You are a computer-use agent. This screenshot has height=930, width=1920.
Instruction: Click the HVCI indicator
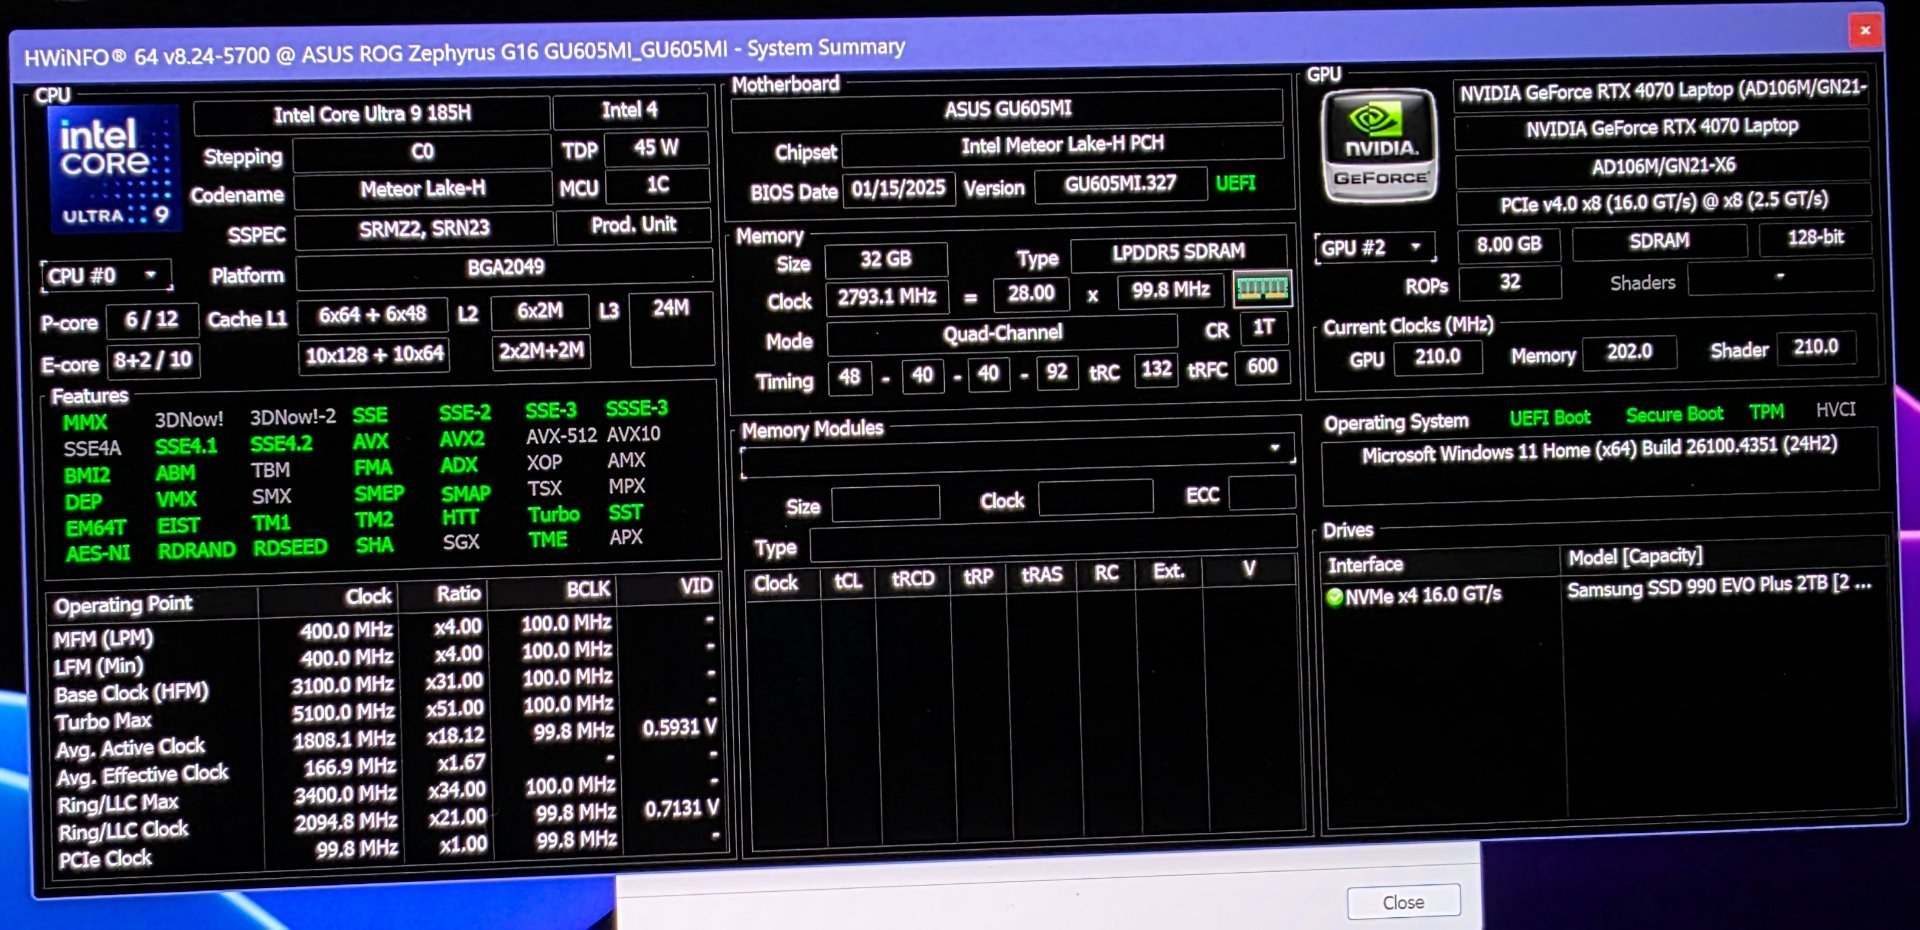pyautogui.click(x=1835, y=410)
